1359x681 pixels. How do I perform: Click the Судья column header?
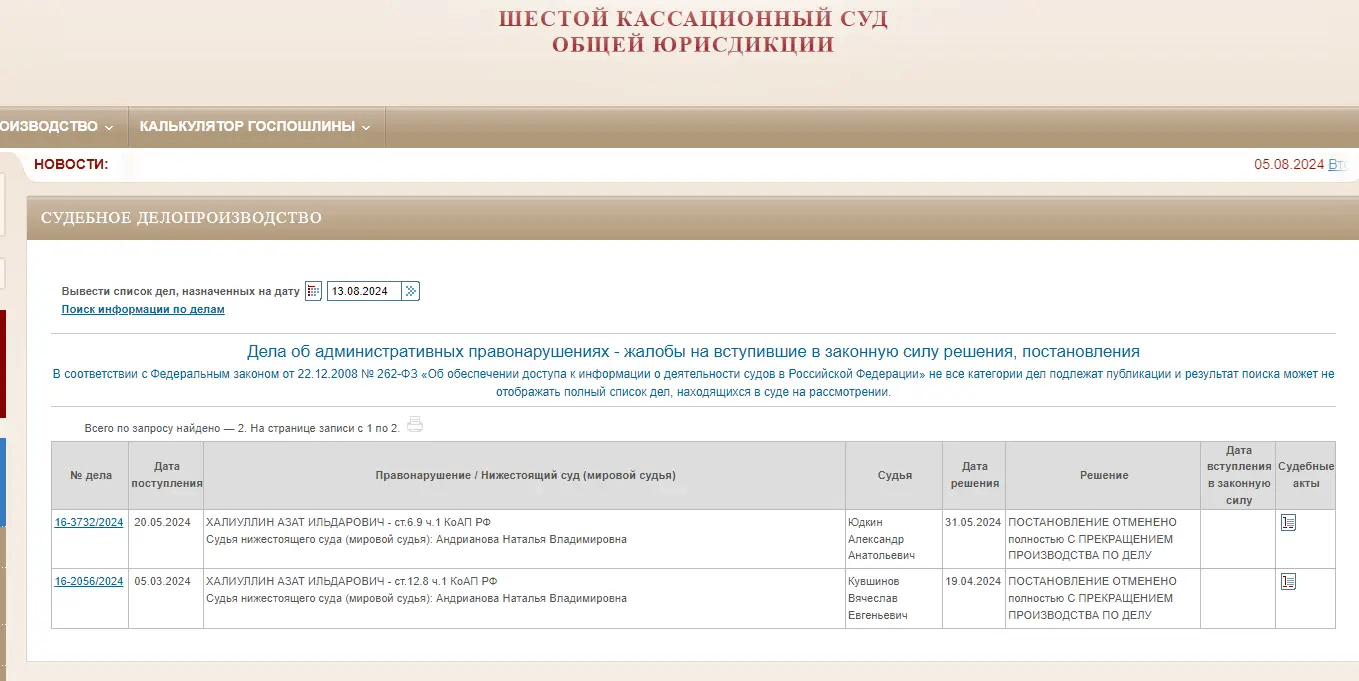pyautogui.click(x=894, y=476)
